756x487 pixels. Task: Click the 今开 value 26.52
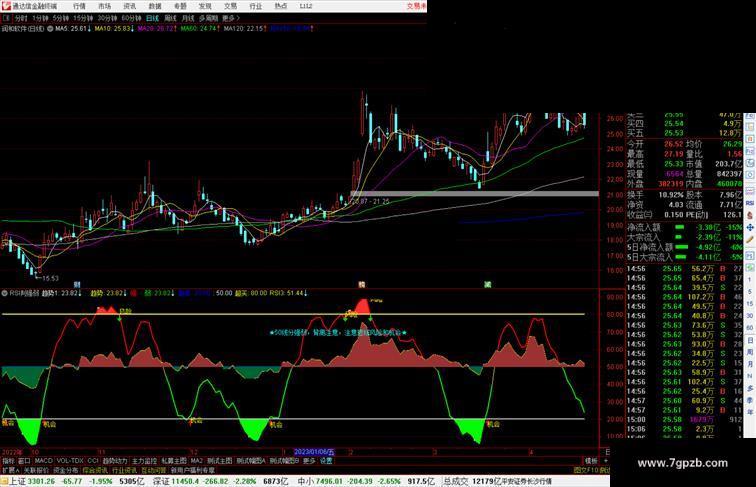click(674, 144)
